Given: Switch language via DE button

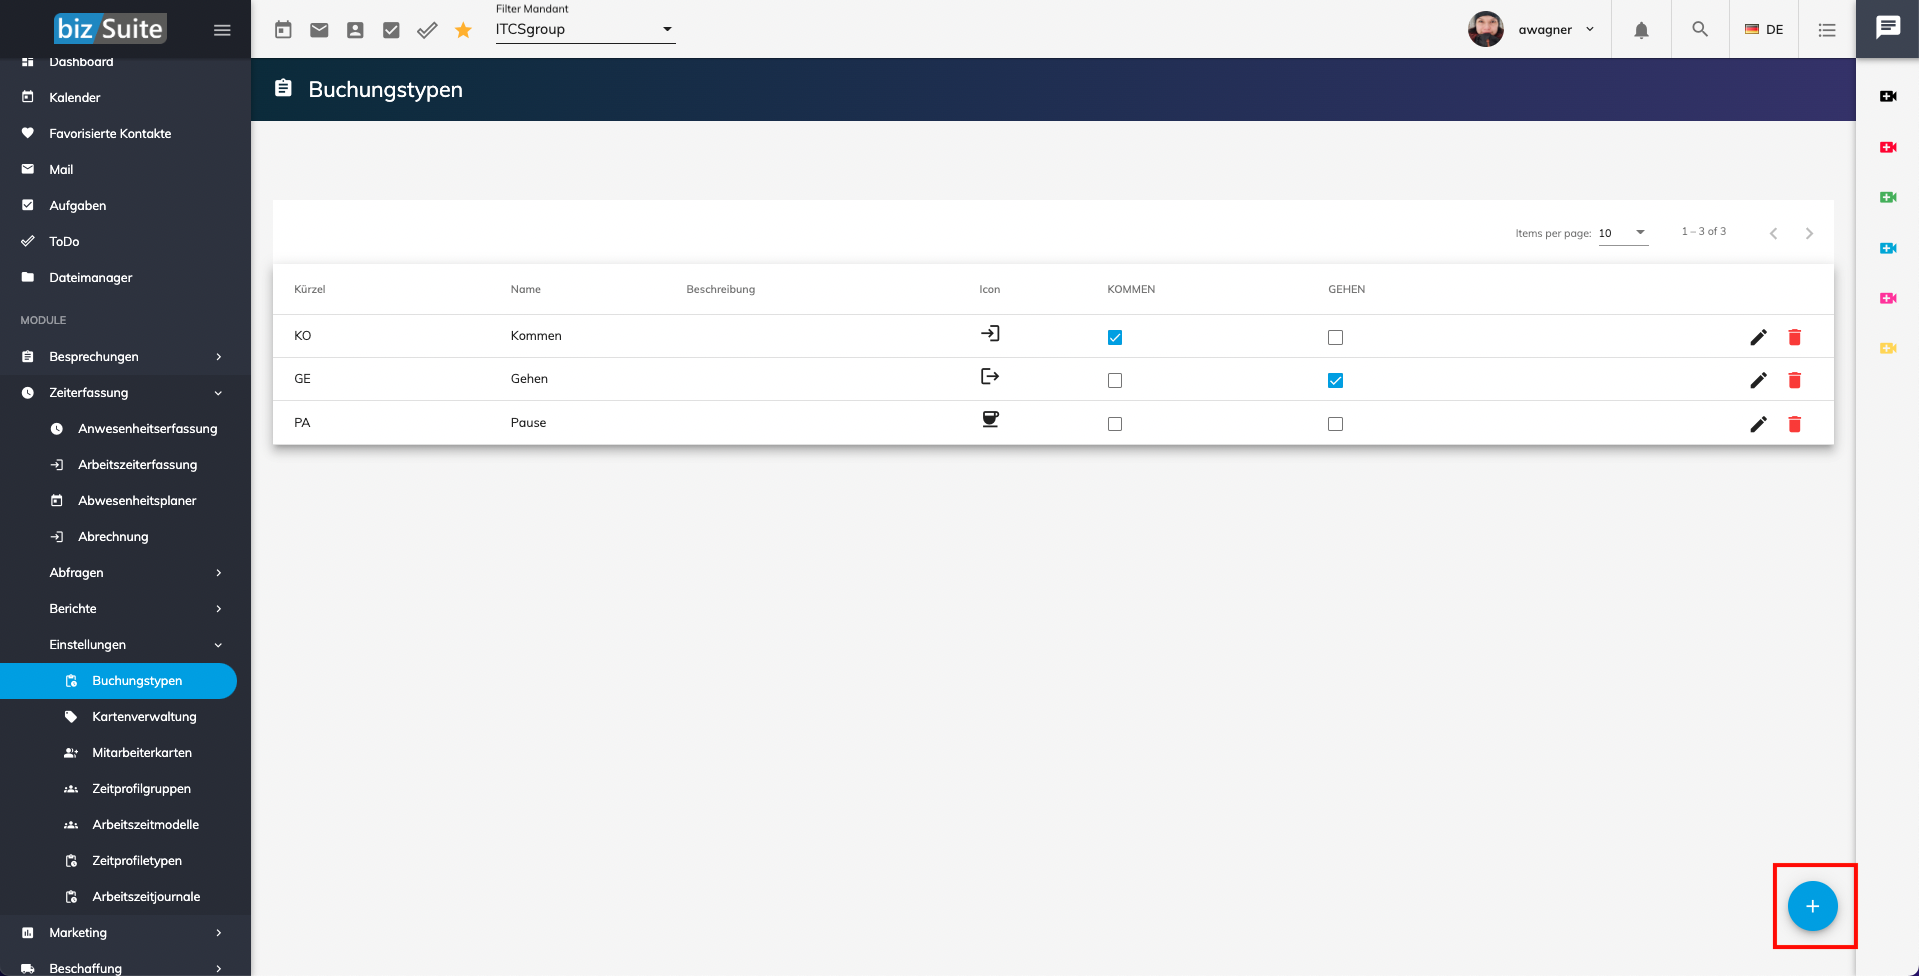Looking at the screenshot, I should tap(1764, 30).
